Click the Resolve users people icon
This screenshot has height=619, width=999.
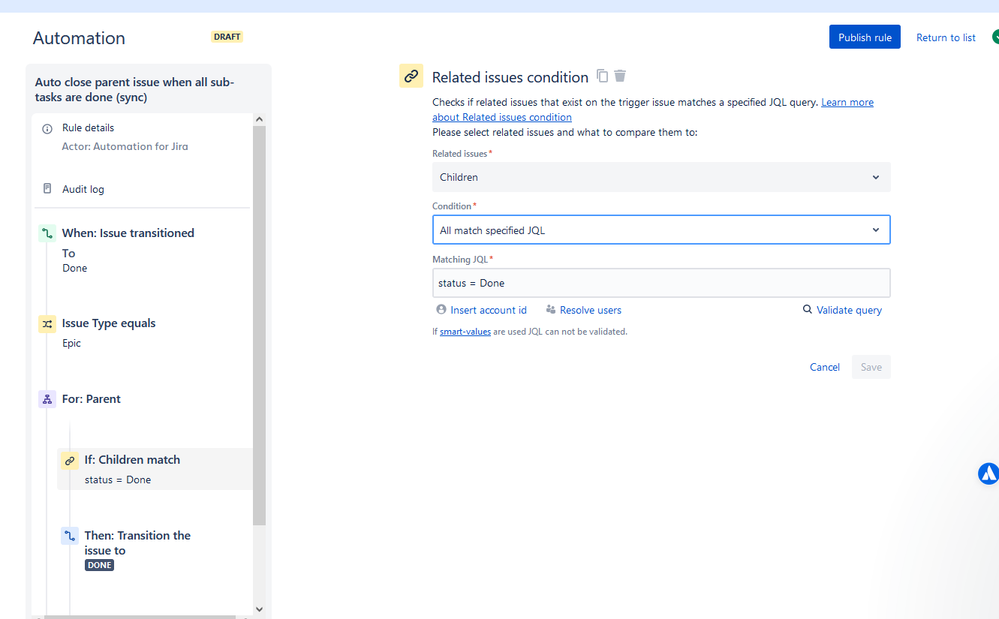550,310
